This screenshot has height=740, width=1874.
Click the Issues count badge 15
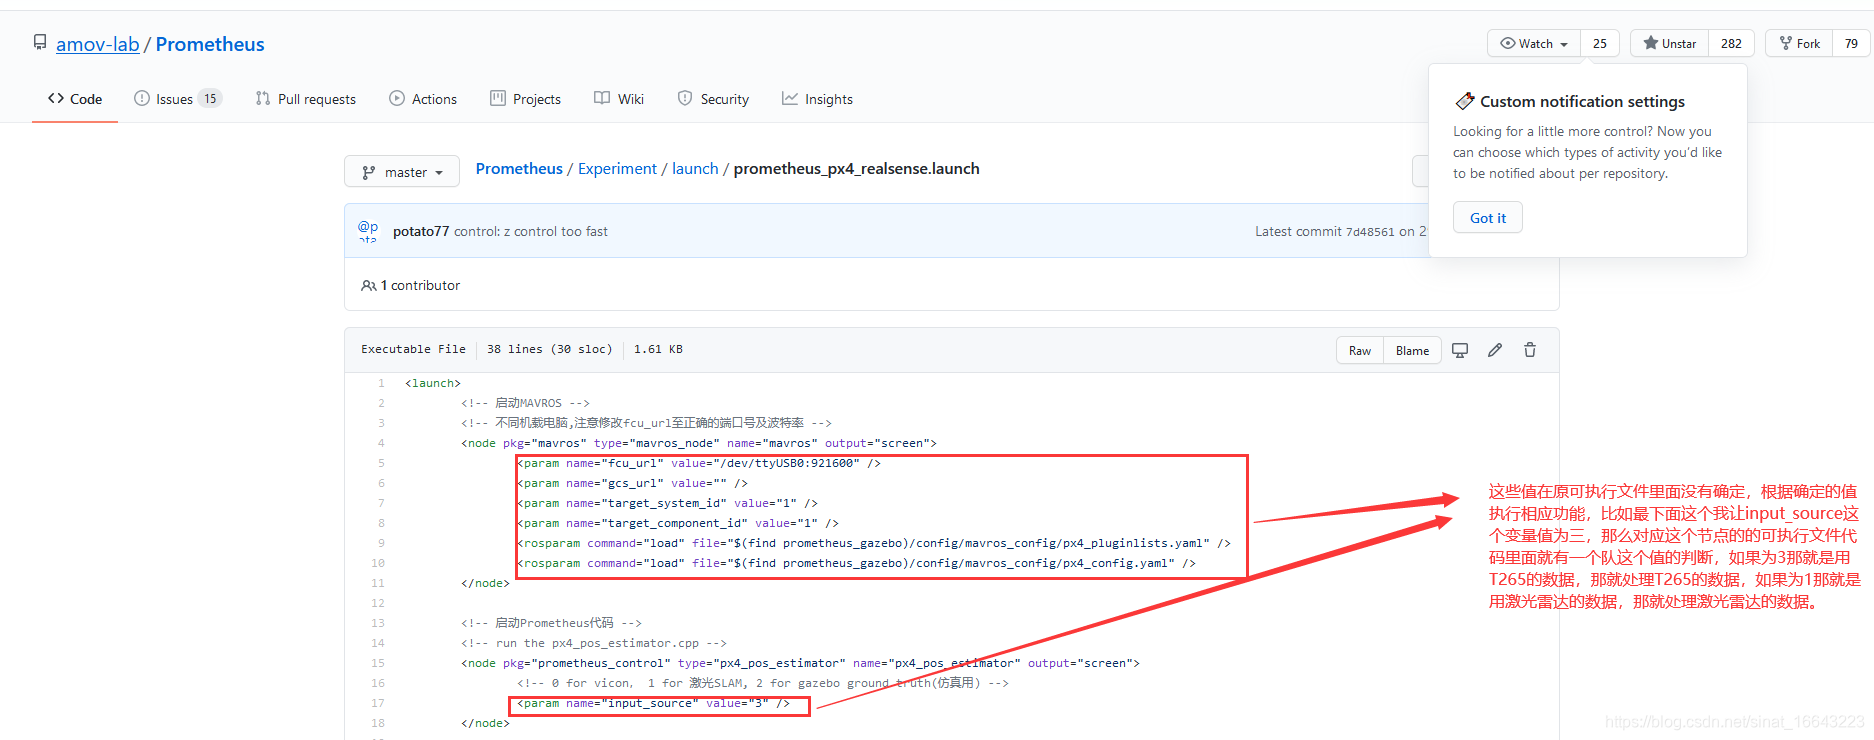click(x=210, y=99)
